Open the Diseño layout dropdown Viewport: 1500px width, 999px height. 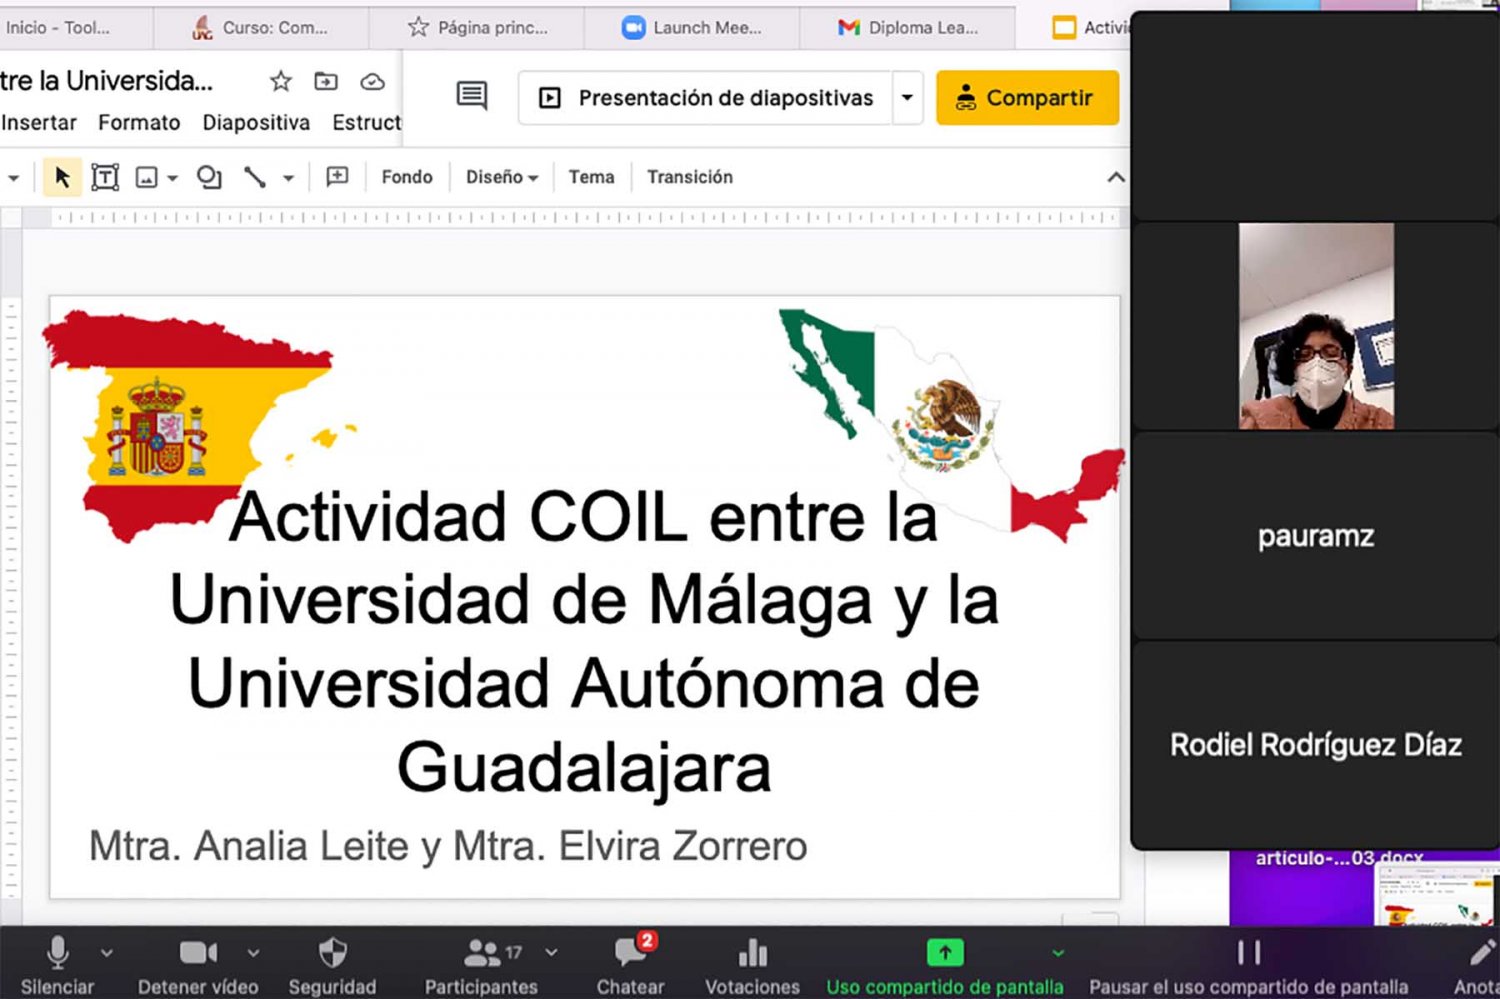click(501, 177)
